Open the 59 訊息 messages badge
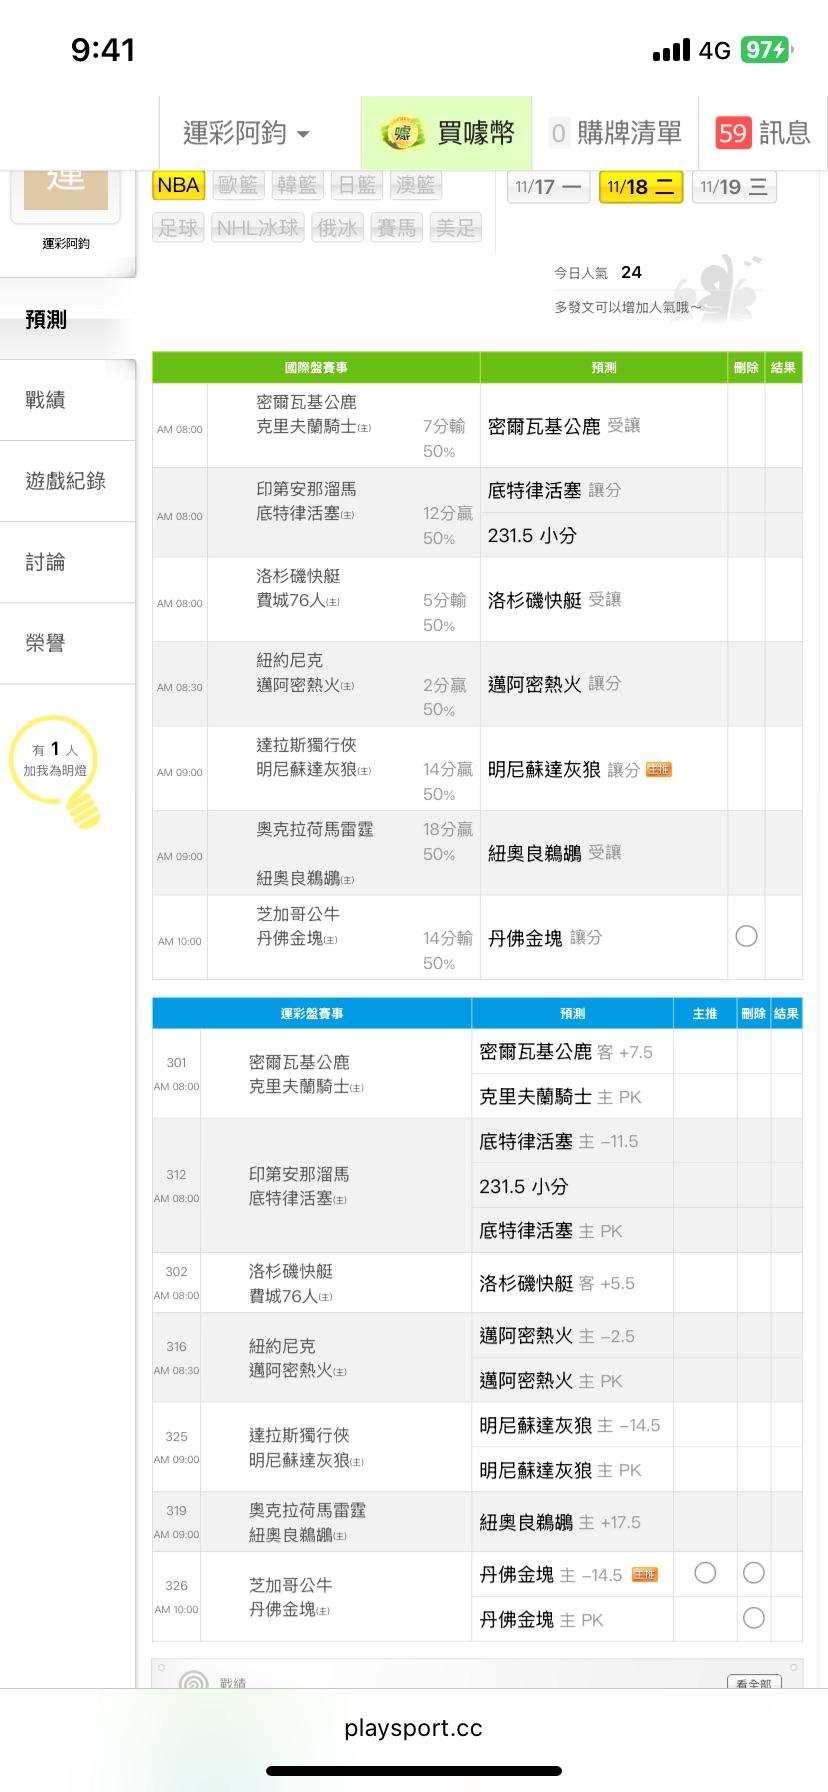Image resolution: width=828 pixels, height=1792 pixels. pos(762,133)
